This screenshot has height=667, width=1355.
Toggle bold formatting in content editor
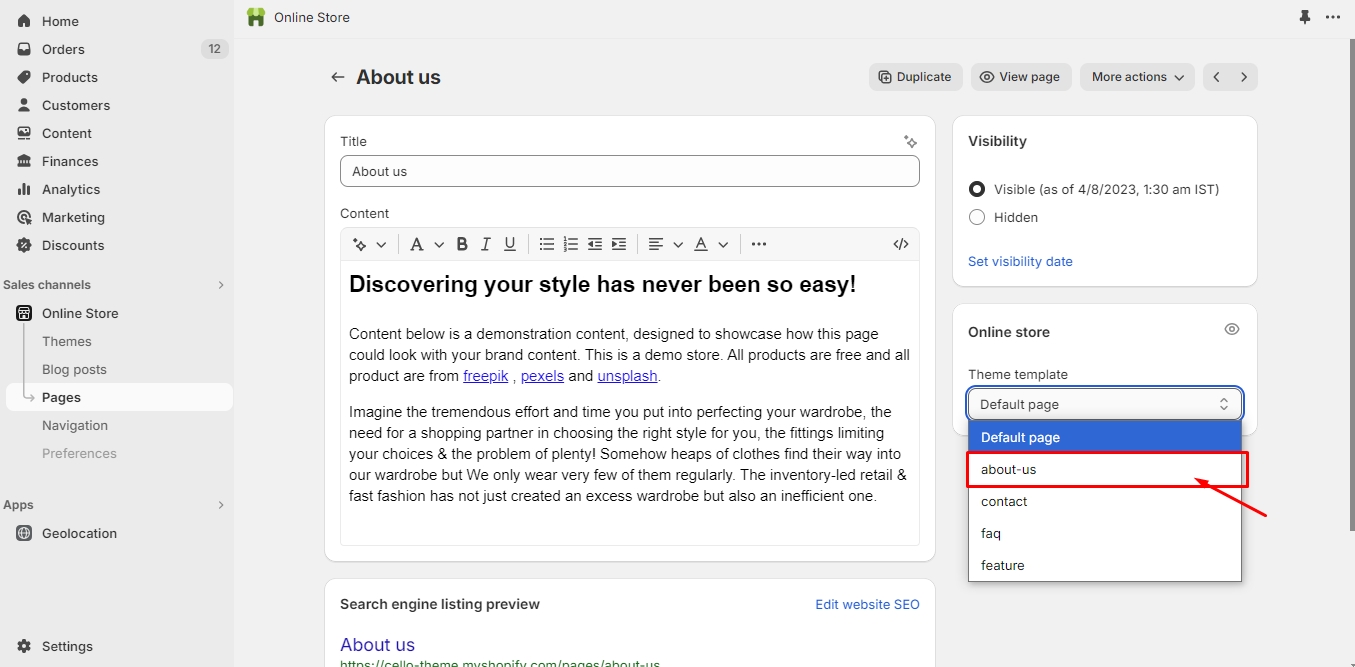point(462,244)
